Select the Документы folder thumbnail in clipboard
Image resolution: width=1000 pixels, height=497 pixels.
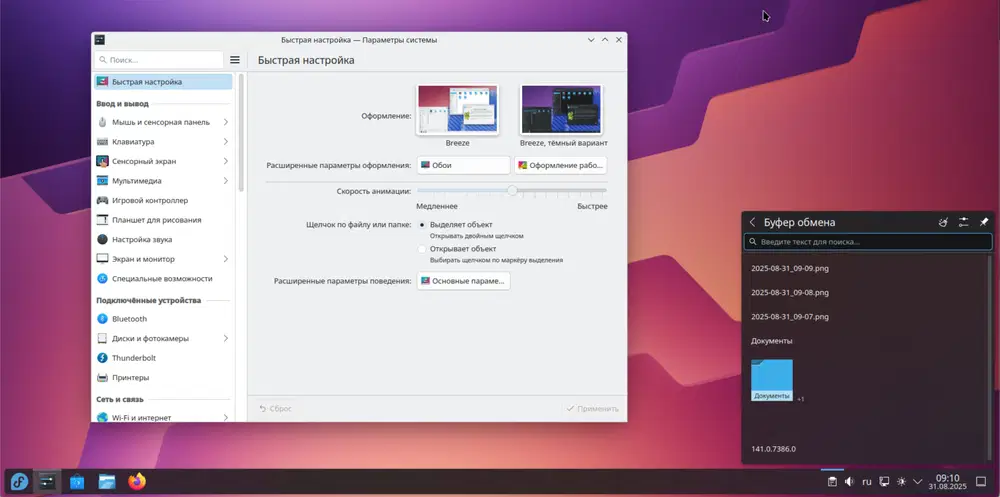[x=772, y=380]
